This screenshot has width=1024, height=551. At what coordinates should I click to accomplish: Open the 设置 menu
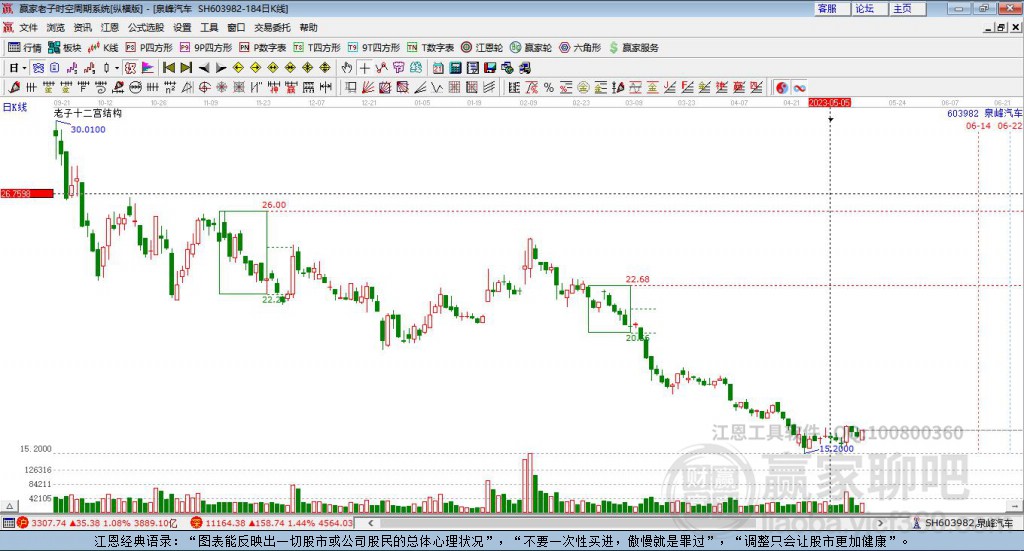point(182,27)
